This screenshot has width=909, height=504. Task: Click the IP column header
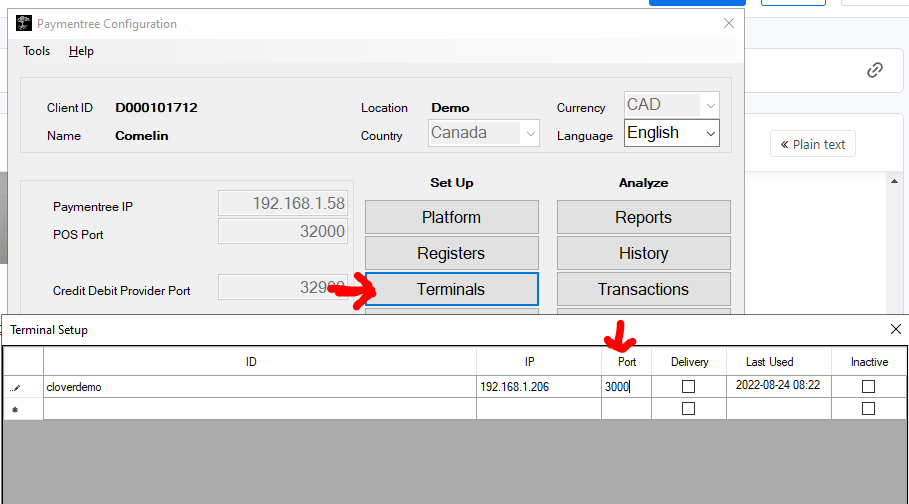tap(539, 361)
